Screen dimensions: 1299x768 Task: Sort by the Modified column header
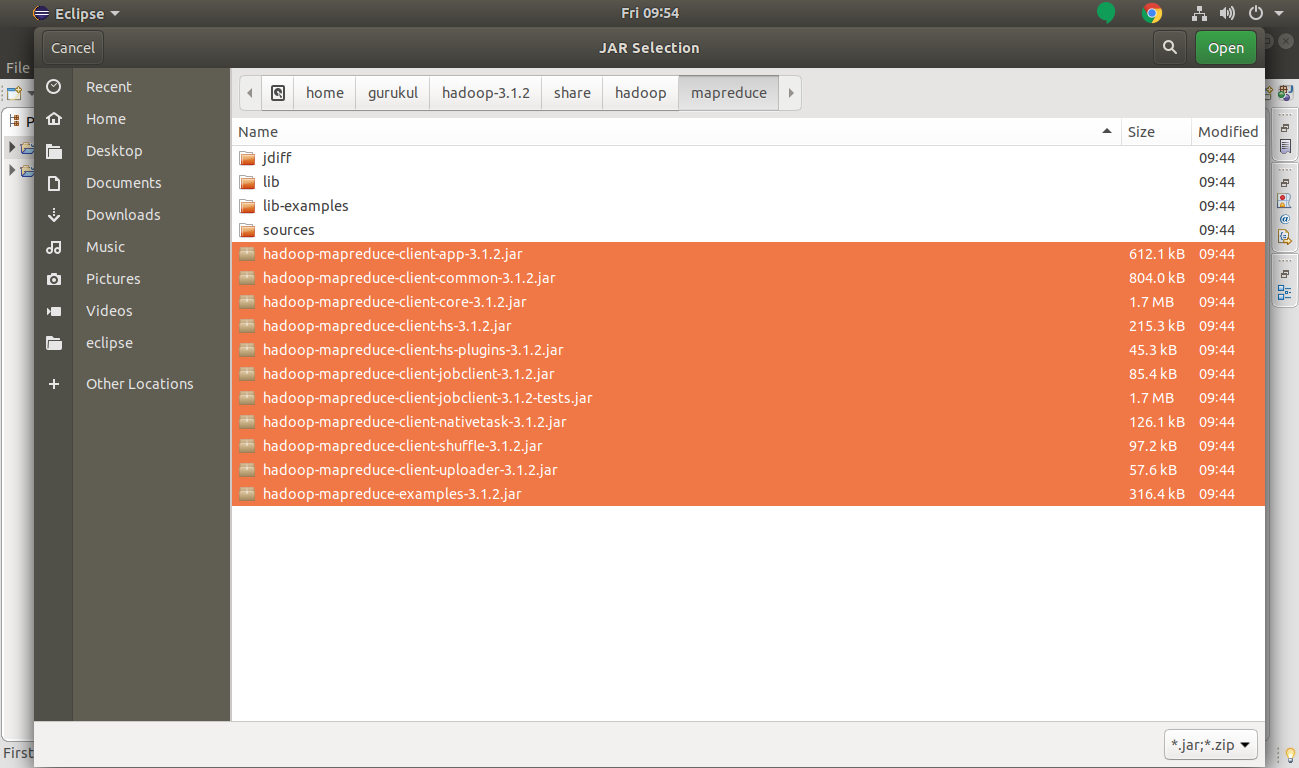(x=1228, y=132)
